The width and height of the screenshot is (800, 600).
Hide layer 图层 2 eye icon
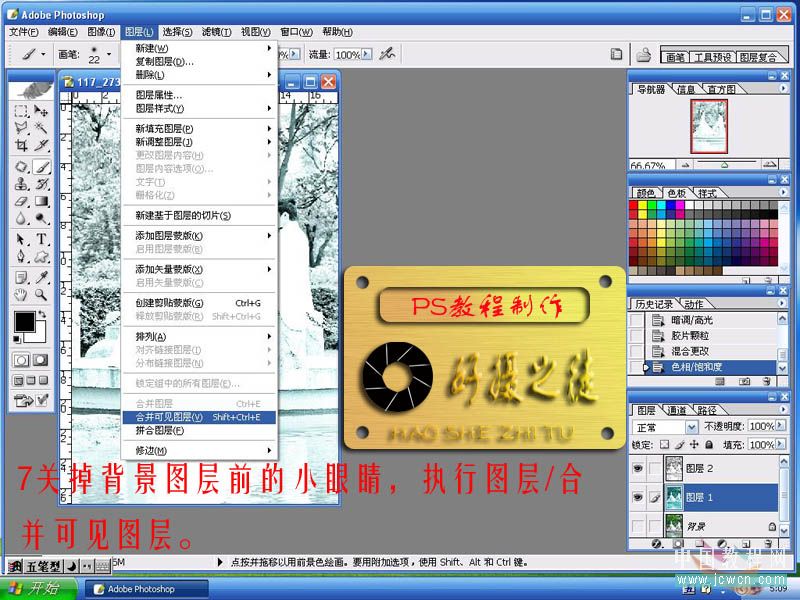coord(638,468)
